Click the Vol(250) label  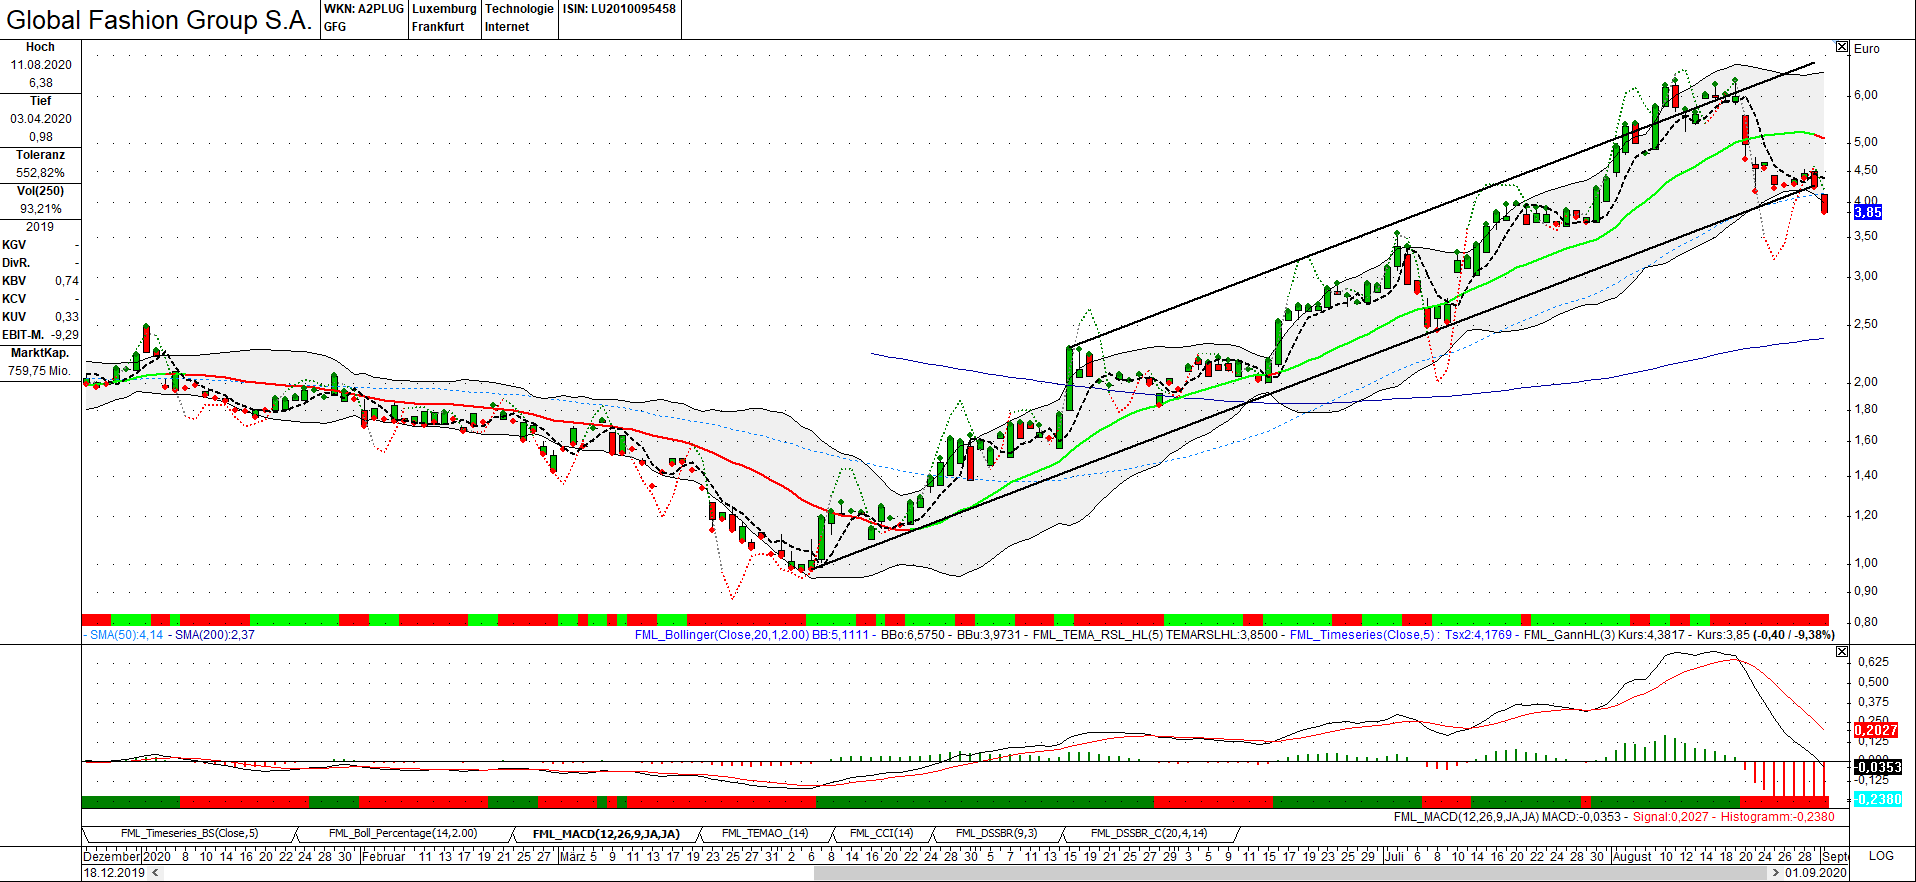[40, 191]
